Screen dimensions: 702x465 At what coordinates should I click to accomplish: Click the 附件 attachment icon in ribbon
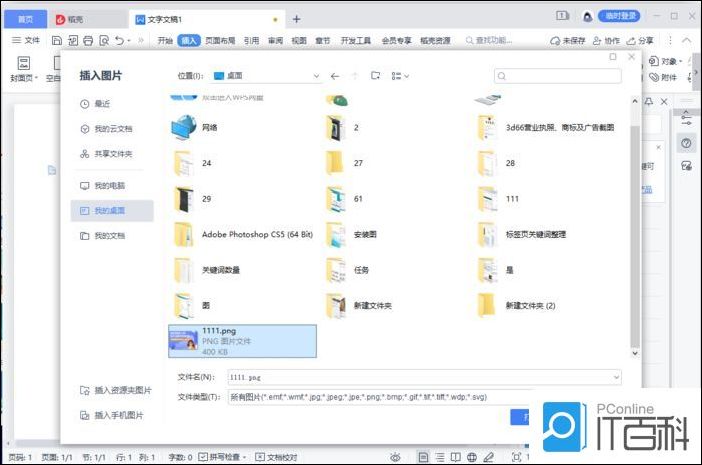pos(654,77)
